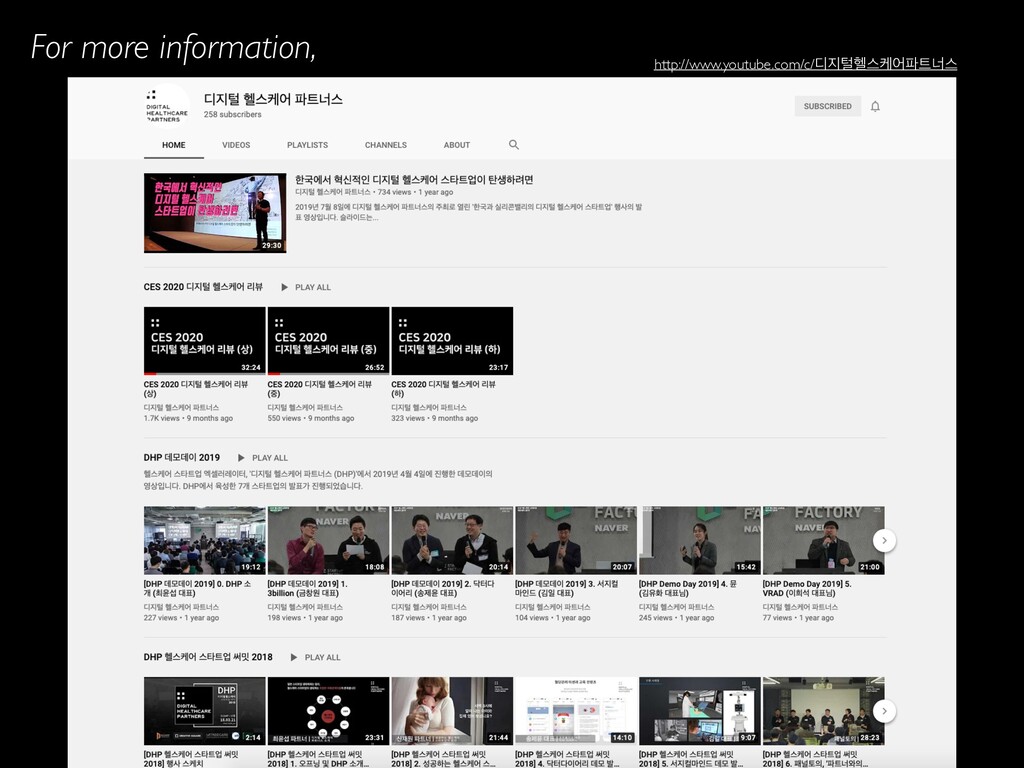
Task: Select the About tab
Action: point(457,145)
